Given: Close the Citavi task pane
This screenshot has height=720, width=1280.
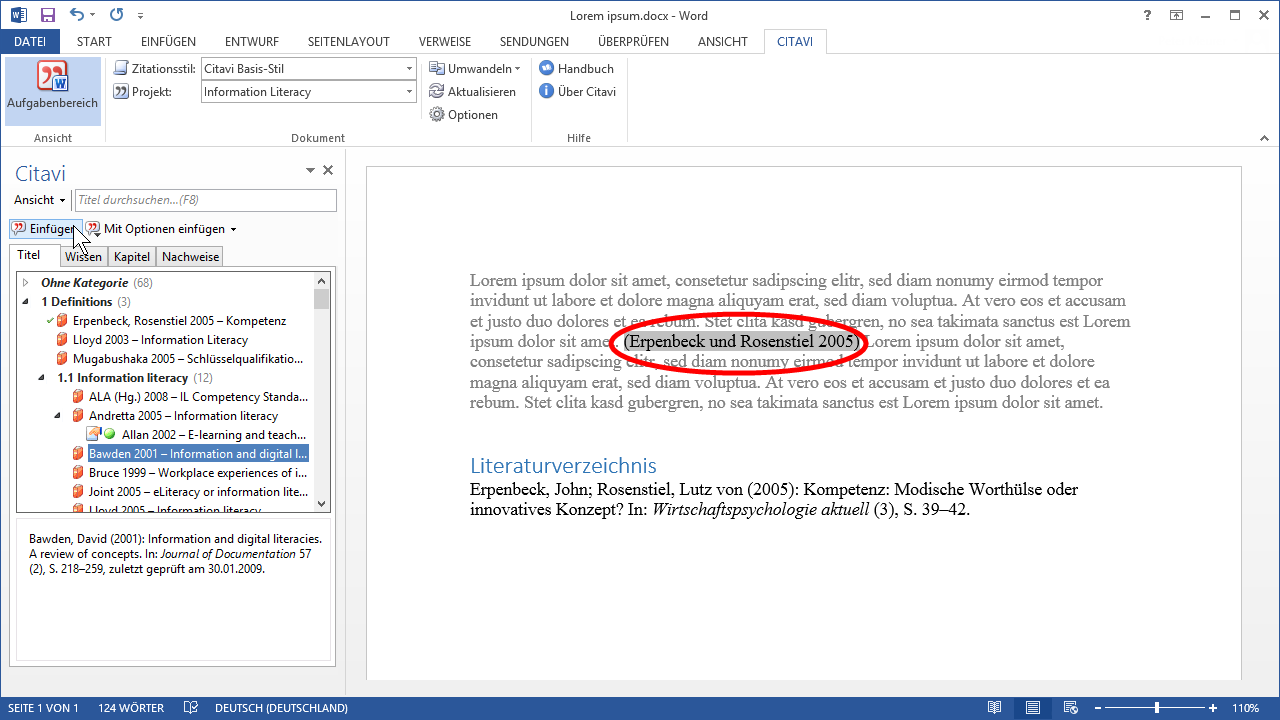Looking at the screenshot, I should click(x=328, y=171).
